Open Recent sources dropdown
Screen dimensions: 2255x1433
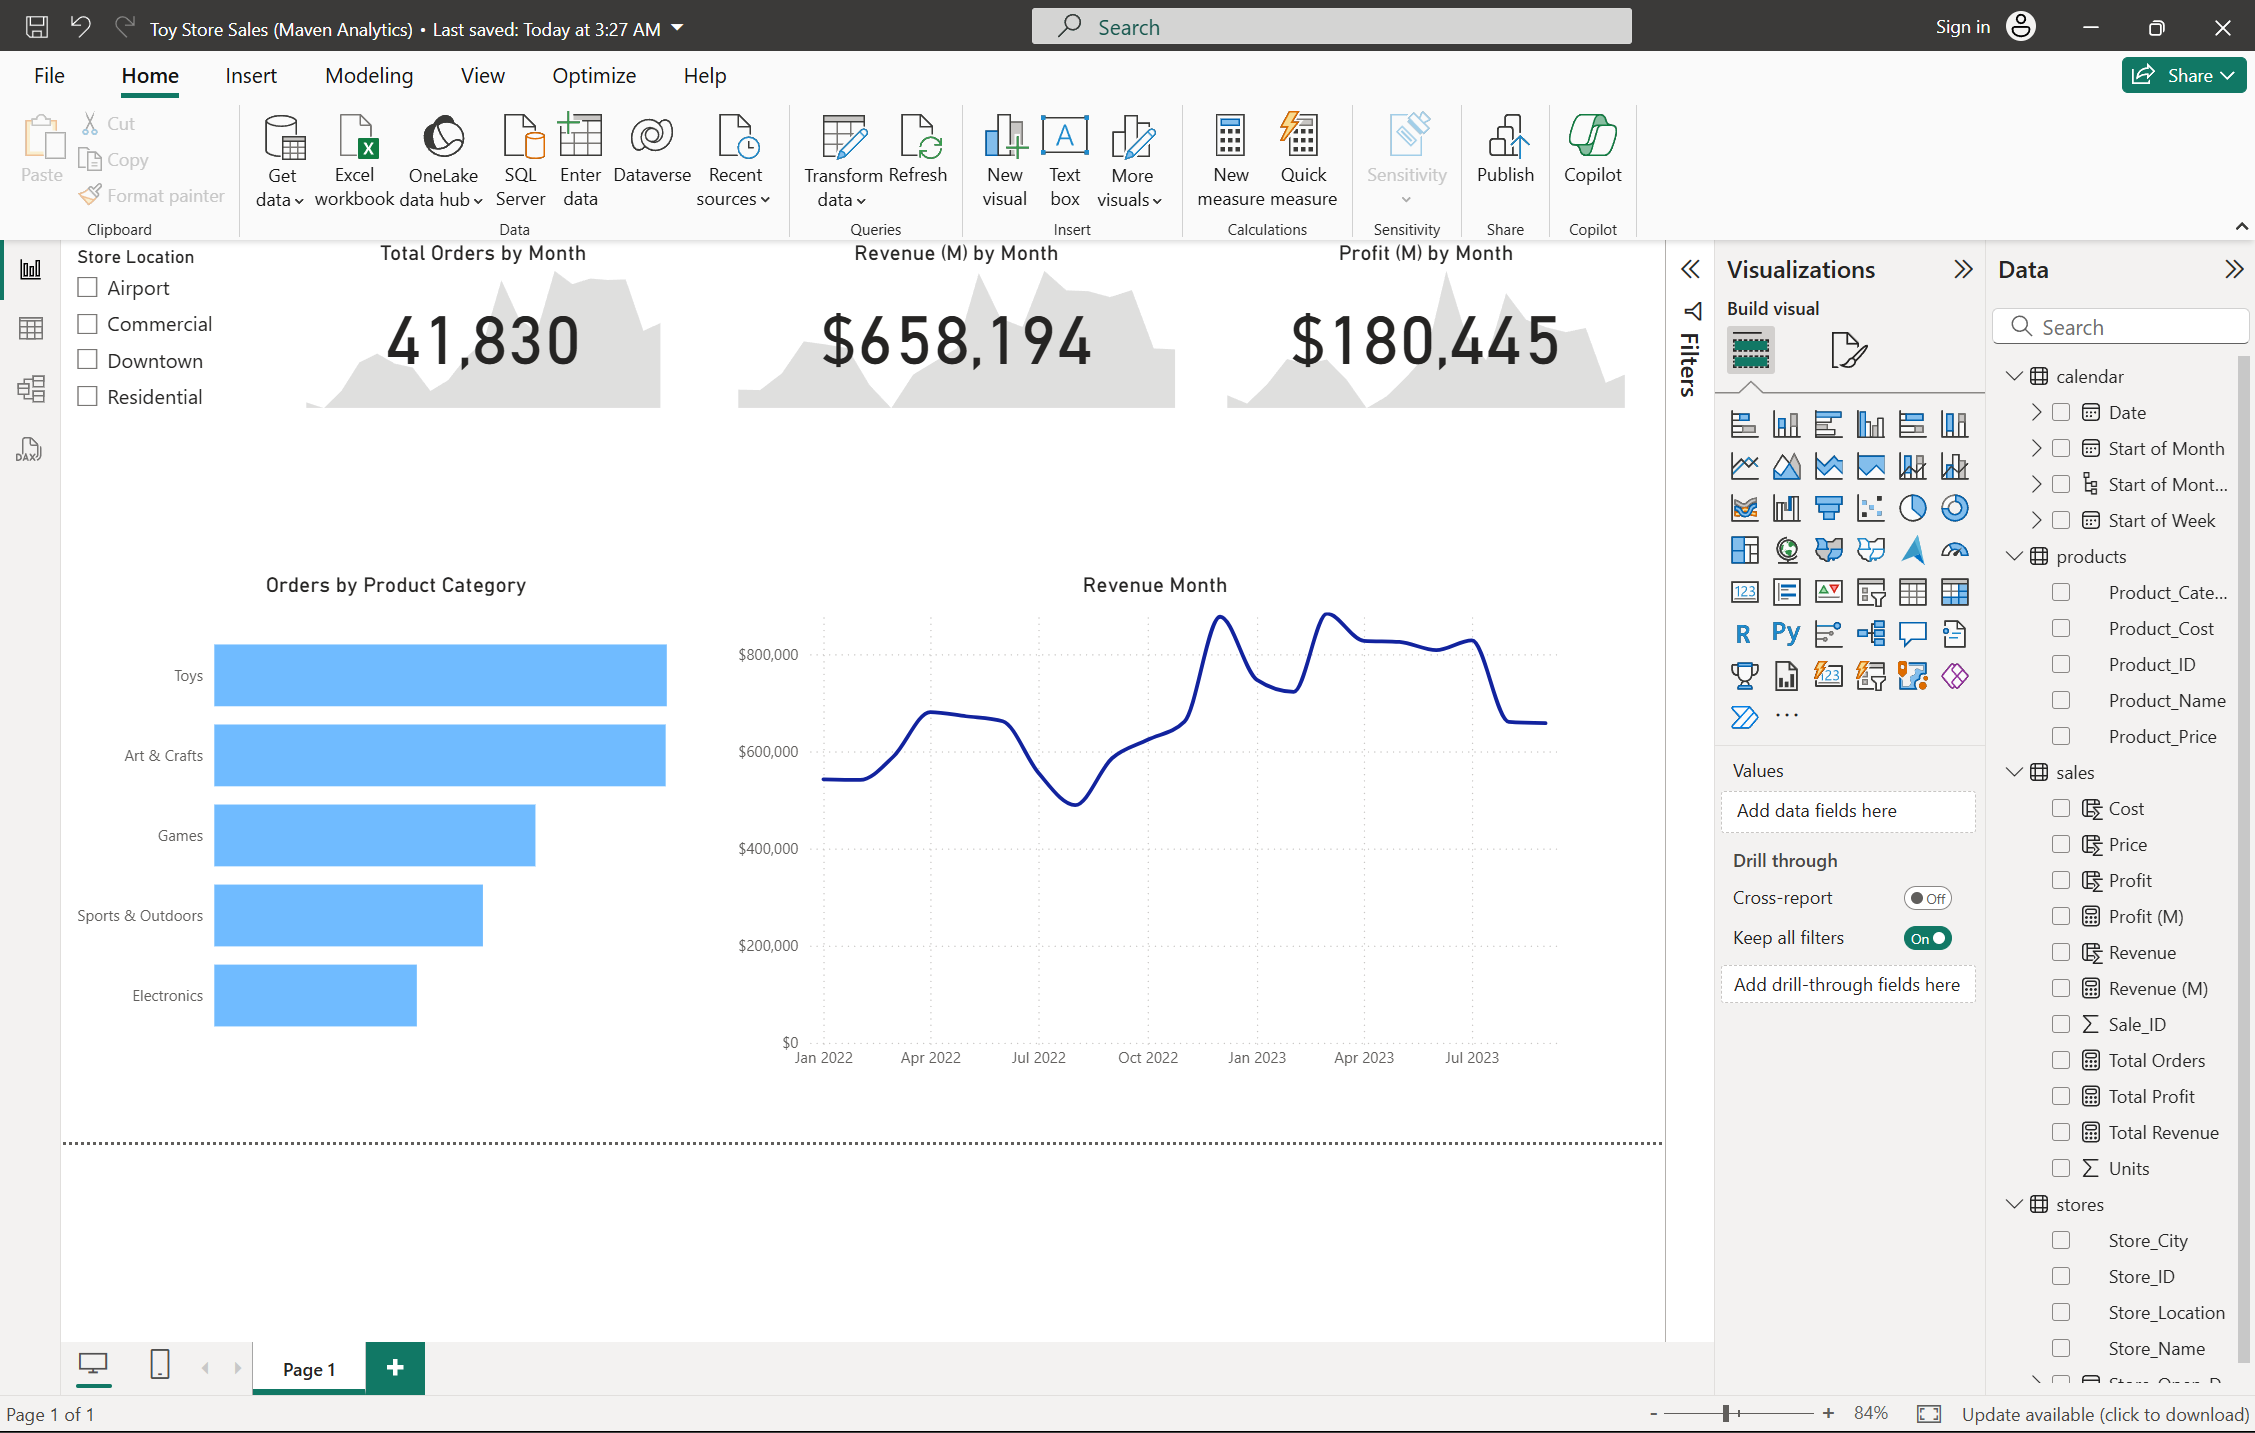coord(734,160)
